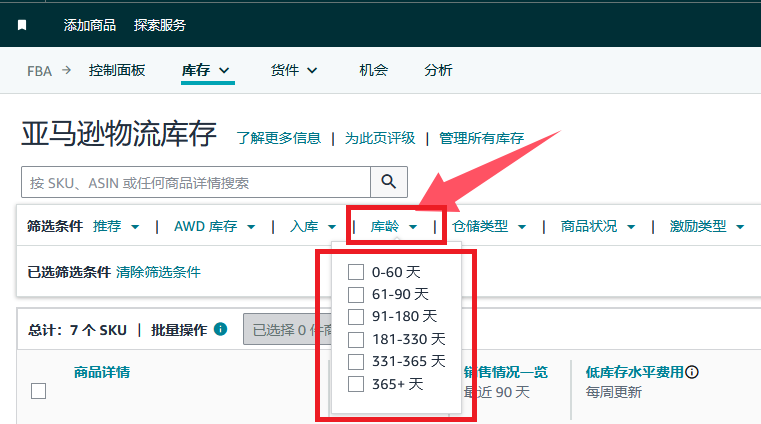Expand the 货件 navigation menu
Screen dimensions: 761x424
[294, 71]
